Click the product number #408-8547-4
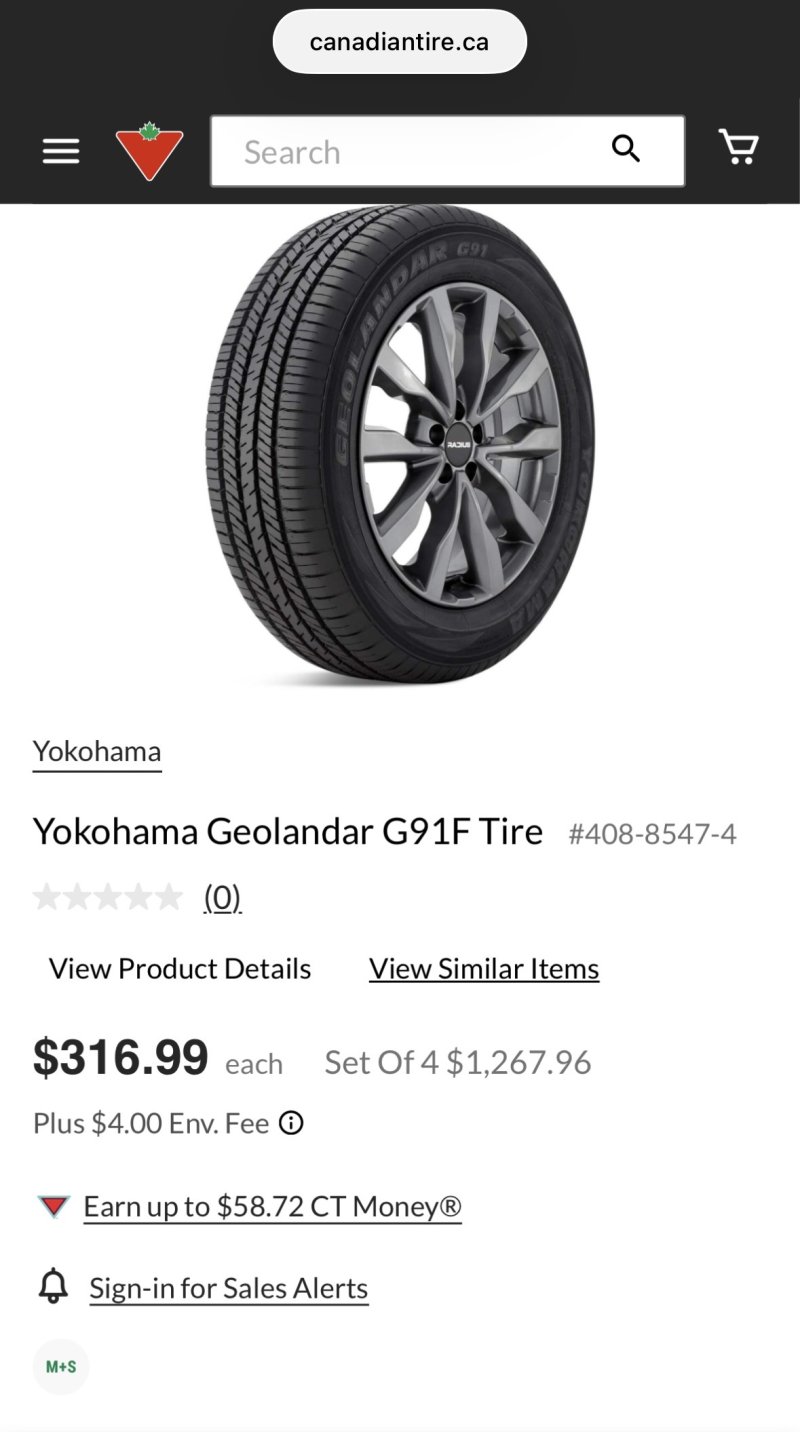 tap(652, 834)
